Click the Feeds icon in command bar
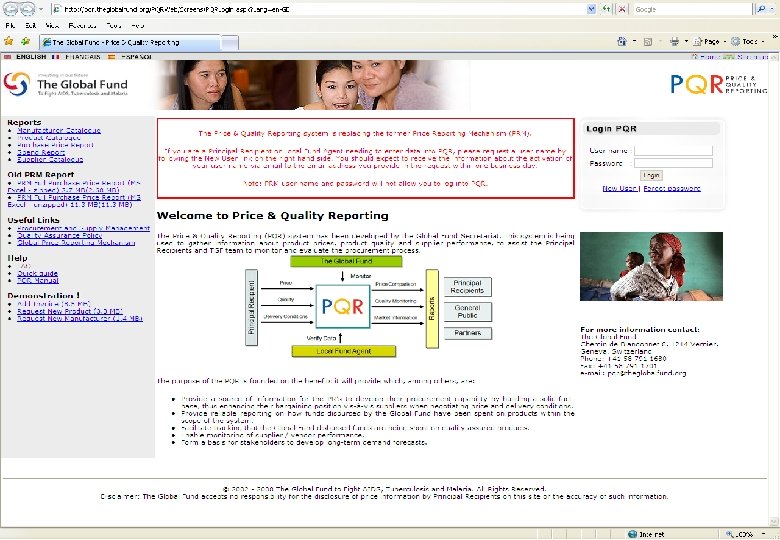 click(x=648, y=41)
